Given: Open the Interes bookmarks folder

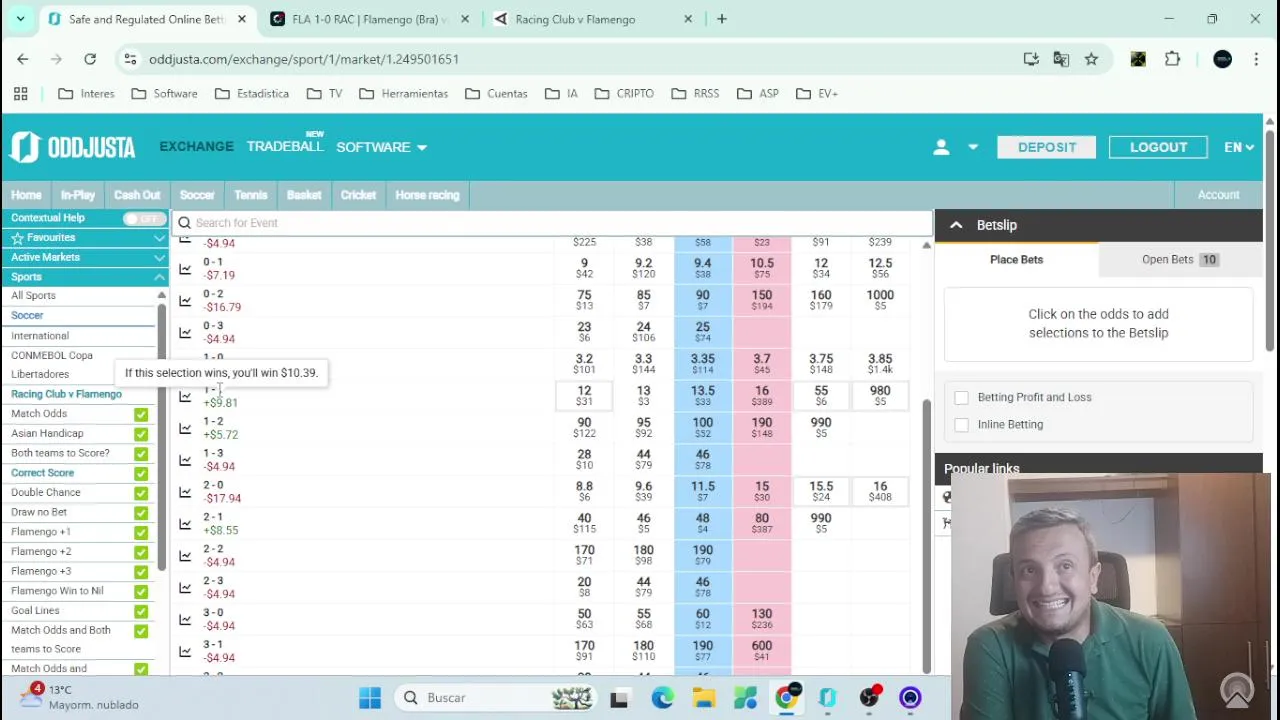Looking at the screenshot, I should 86,93.
